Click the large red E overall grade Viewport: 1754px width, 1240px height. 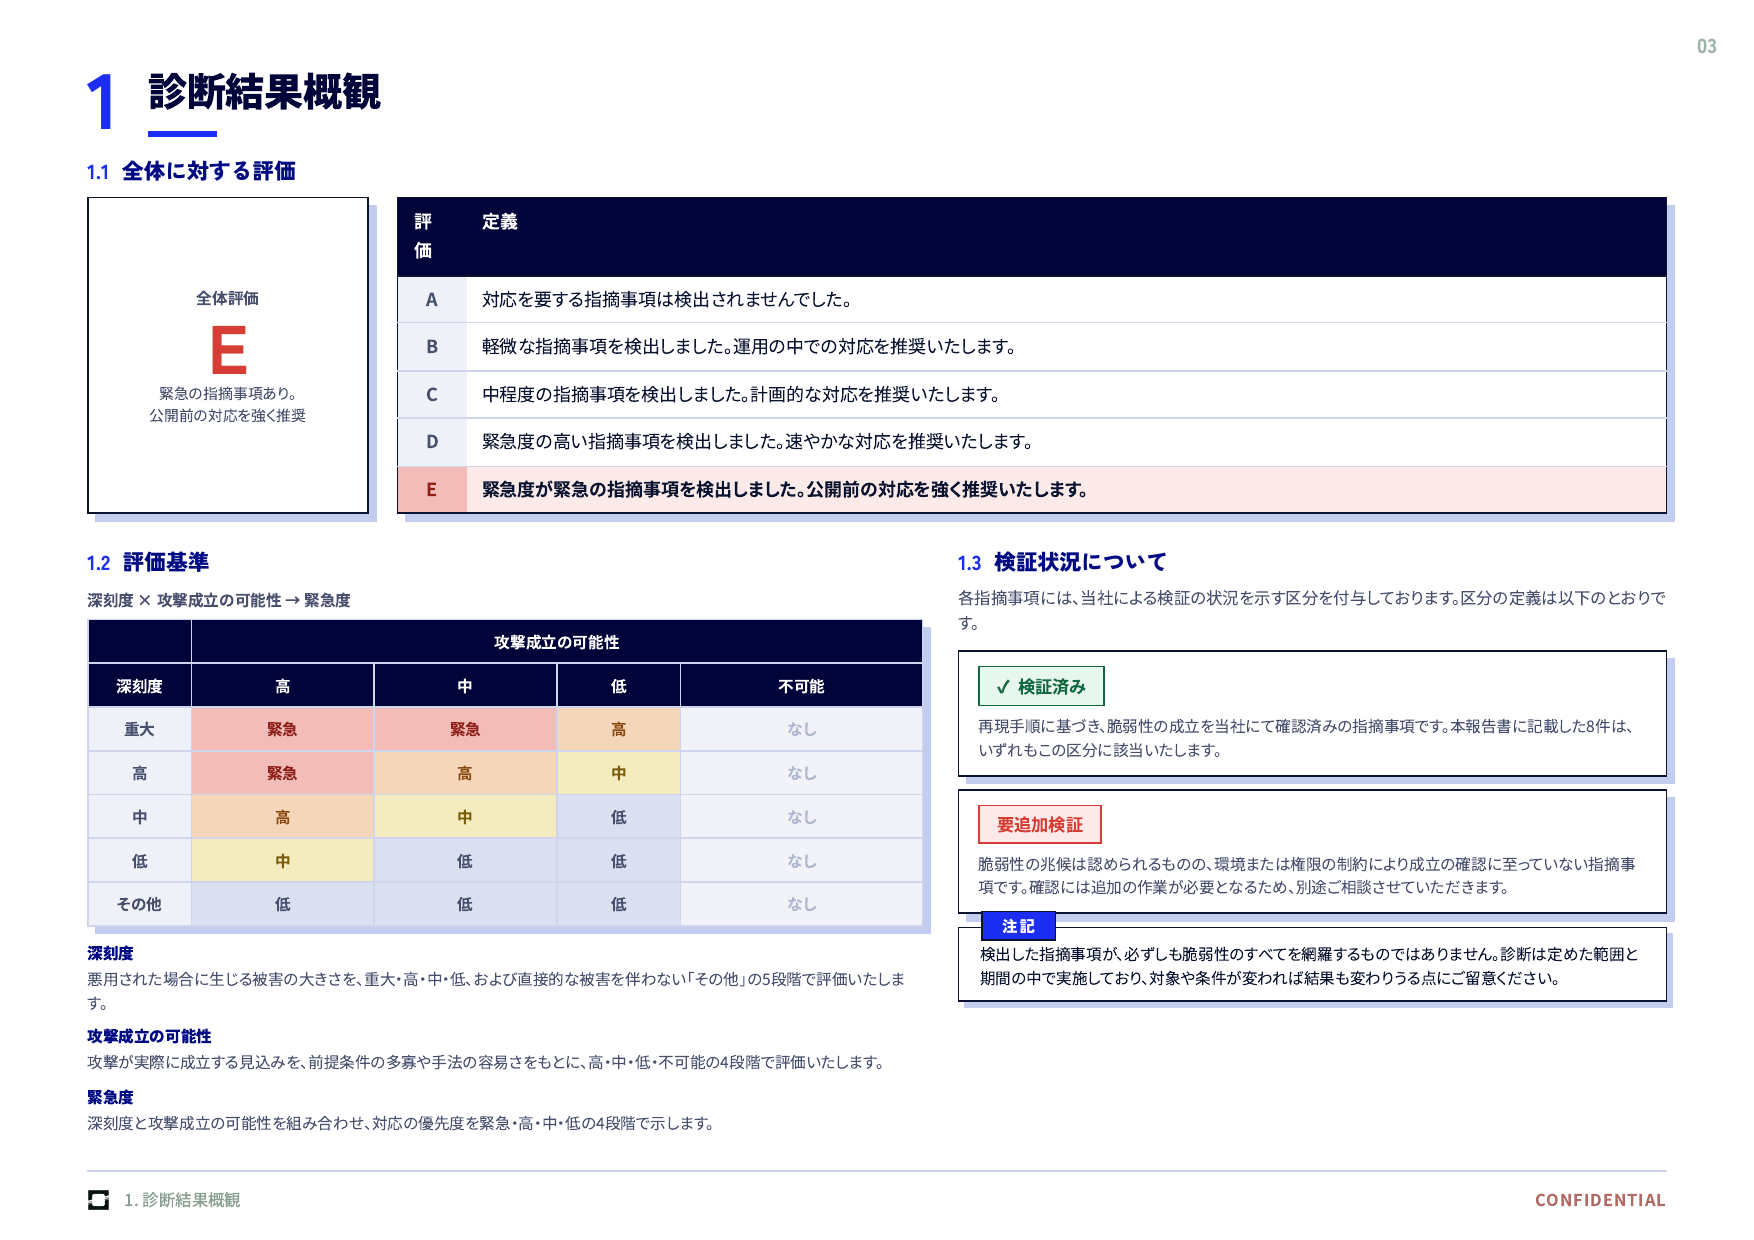[228, 350]
